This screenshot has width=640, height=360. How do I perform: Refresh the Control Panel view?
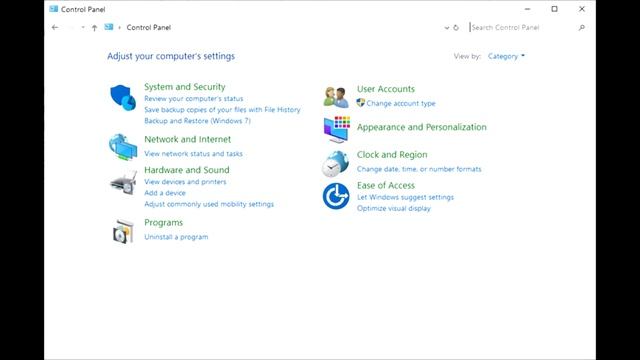[456, 28]
